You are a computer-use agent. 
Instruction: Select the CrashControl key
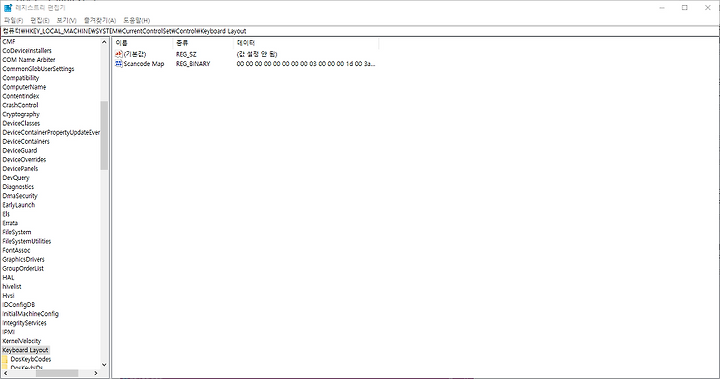pyautogui.click(x=20, y=105)
